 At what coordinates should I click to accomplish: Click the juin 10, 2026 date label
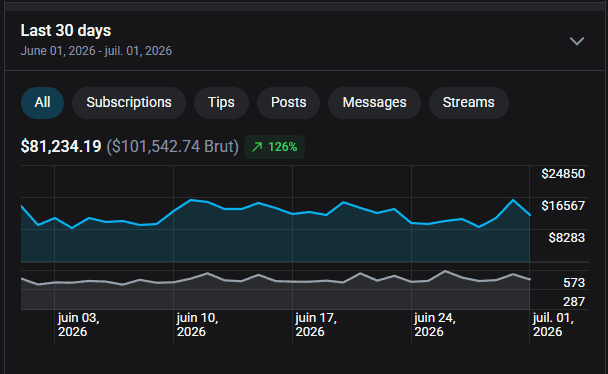197,325
